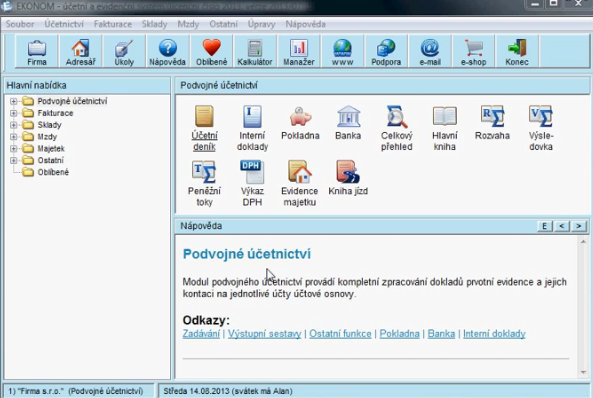Open the Banka module icon
Image resolution: width=593 pixels, height=398 pixels.
point(348,123)
